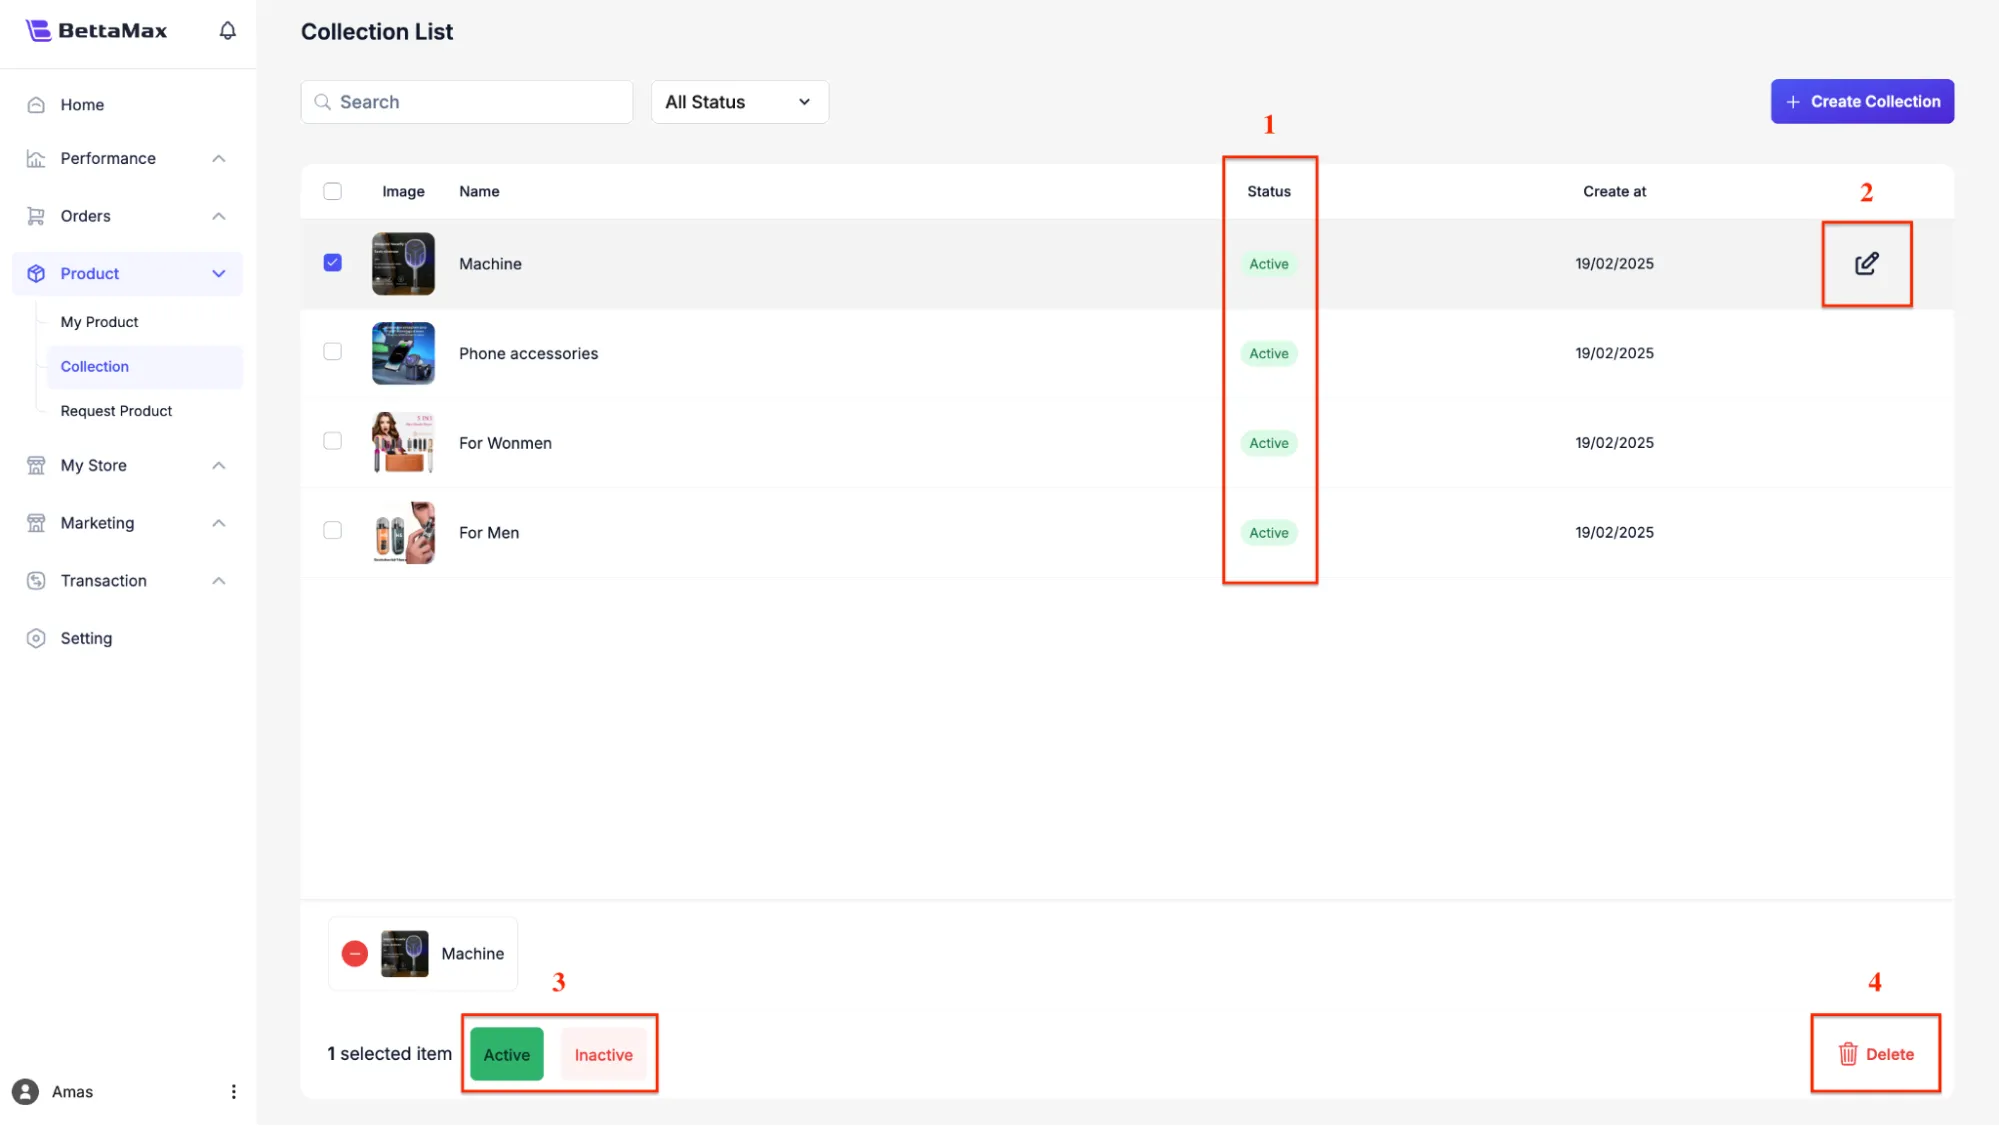Open the three-dot menu next to Amas

pyautogui.click(x=234, y=1092)
